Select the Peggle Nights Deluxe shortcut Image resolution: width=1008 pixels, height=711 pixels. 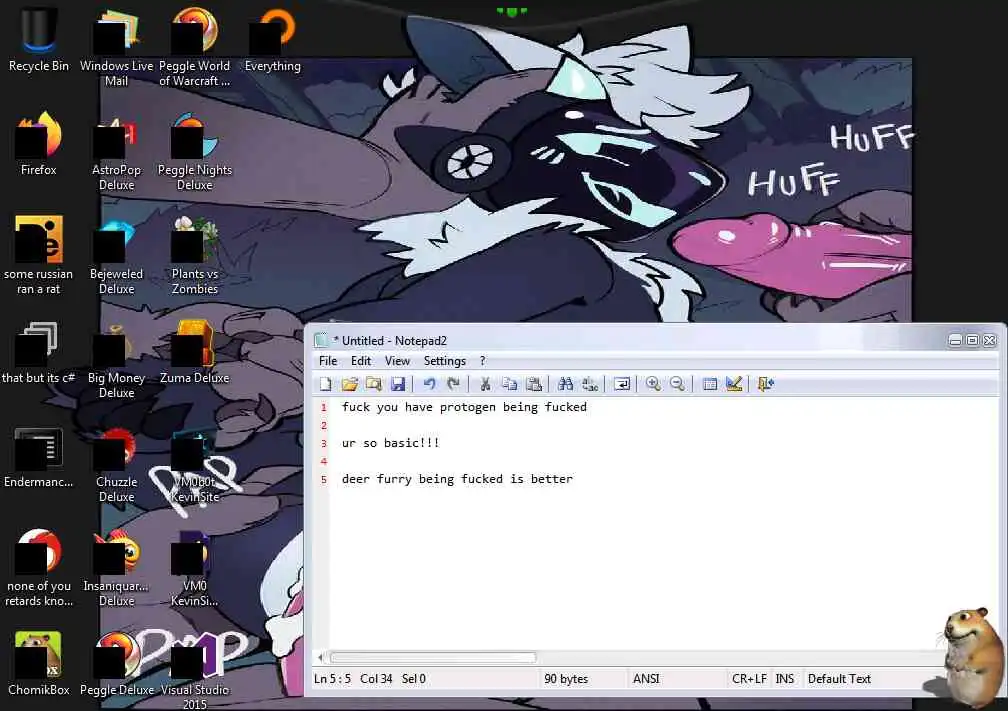194,152
